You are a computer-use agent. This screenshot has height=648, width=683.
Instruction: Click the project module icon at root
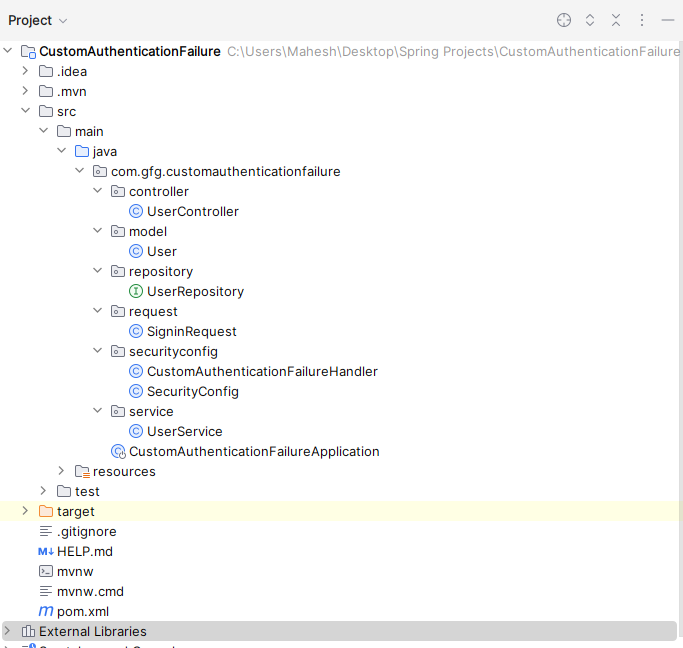point(28,51)
